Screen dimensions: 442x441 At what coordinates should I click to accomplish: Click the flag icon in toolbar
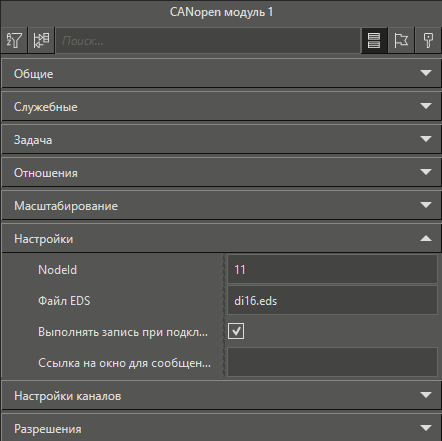[x=401, y=40]
